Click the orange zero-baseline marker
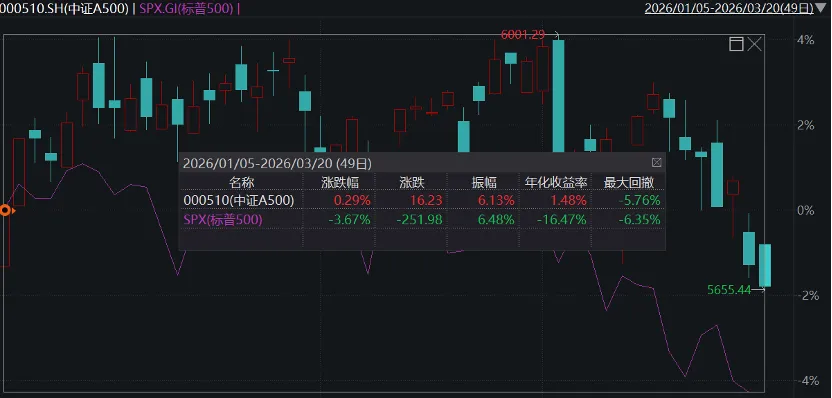This screenshot has width=832, height=398. click(x=6, y=211)
